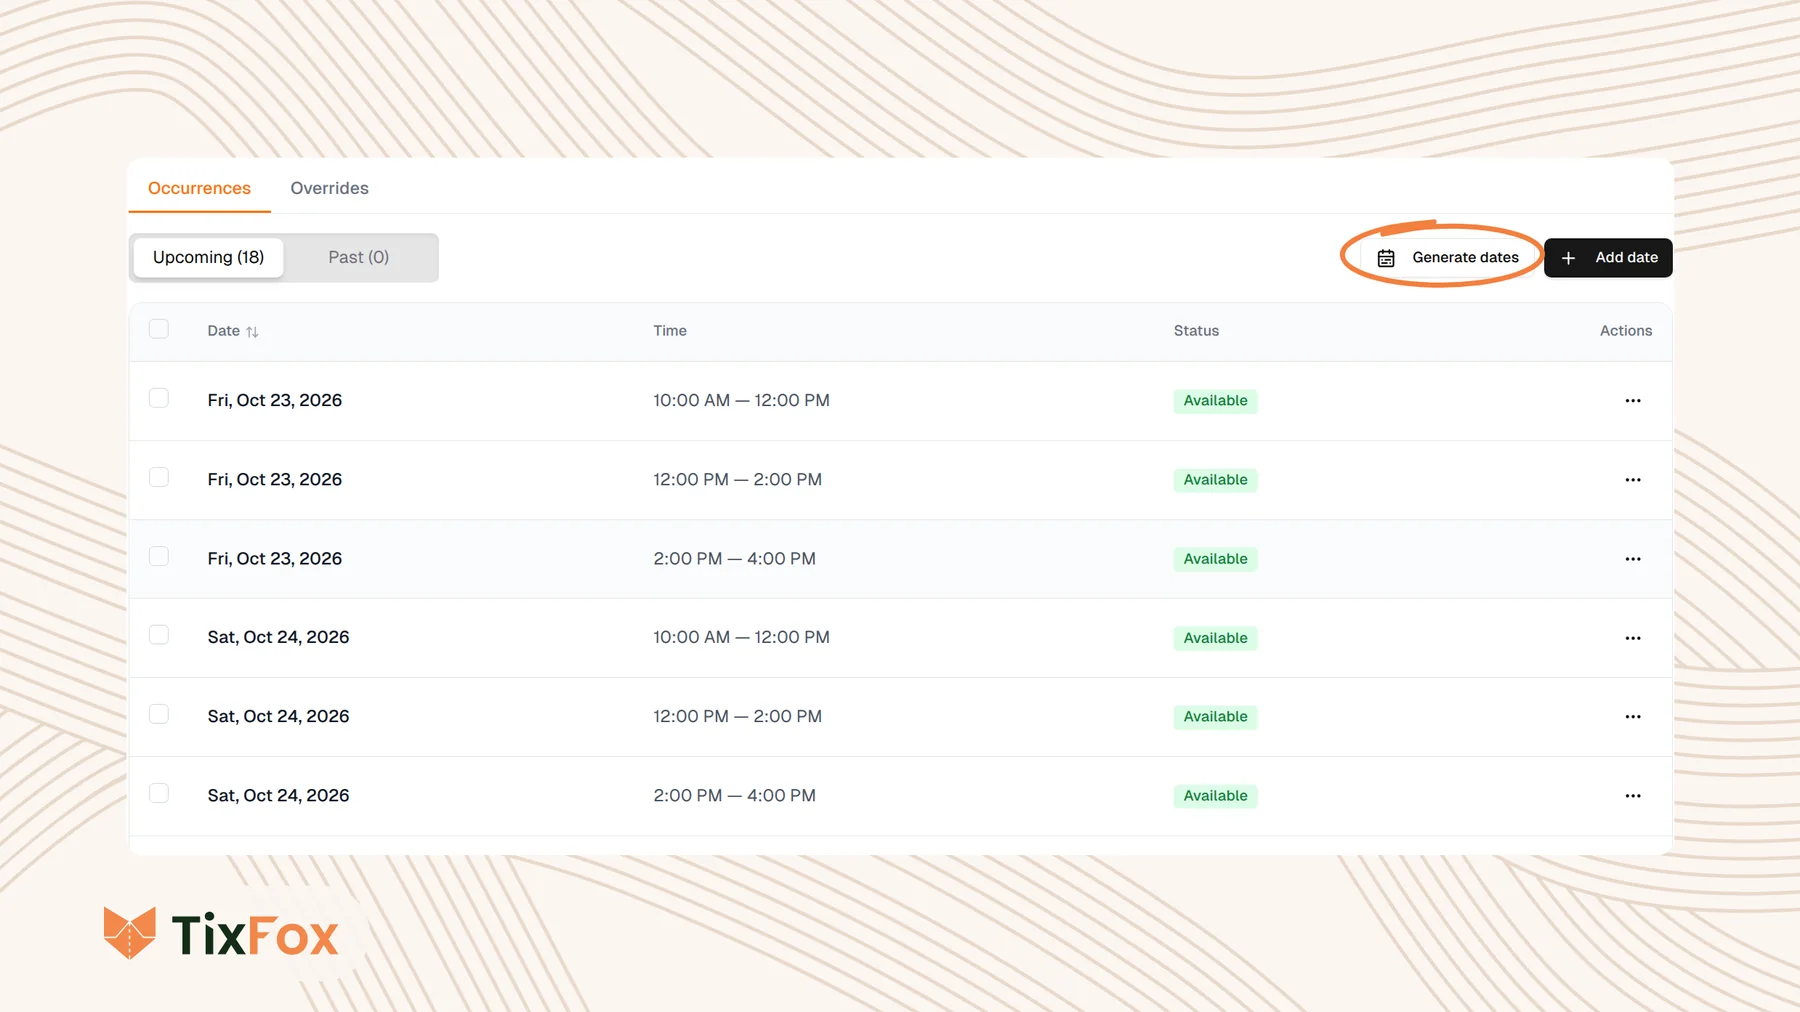Image resolution: width=1800 pixels, height=1012 pixels.
Task: Show more actions for Sat, Oct 24 2:00 PM
Action: pos(1633,796)
